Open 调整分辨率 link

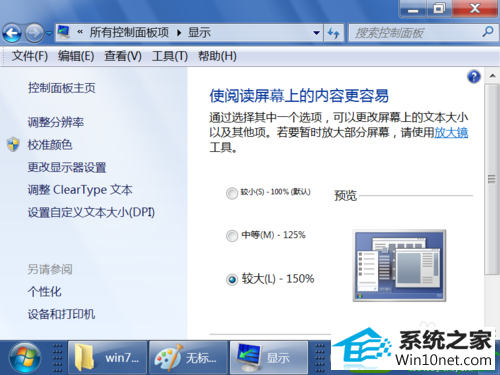(56, 122)
